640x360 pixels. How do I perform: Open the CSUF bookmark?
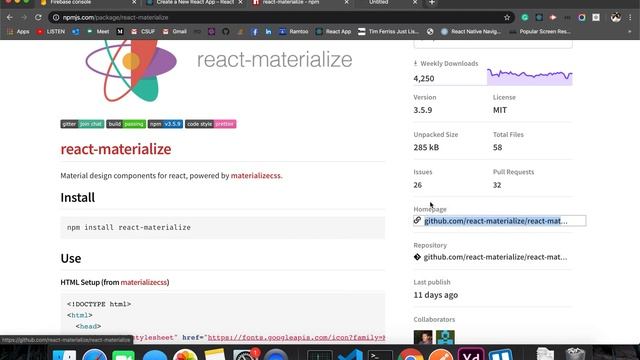pyautogui.click(x=143, y=31)
